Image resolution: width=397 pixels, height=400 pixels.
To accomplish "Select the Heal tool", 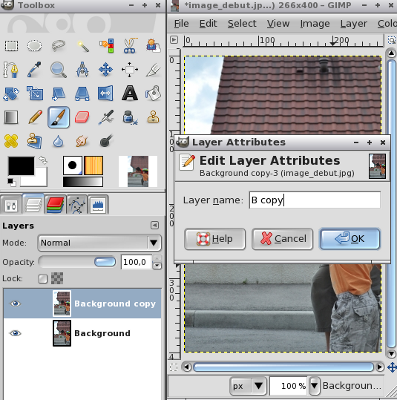I will click(11, 141).
